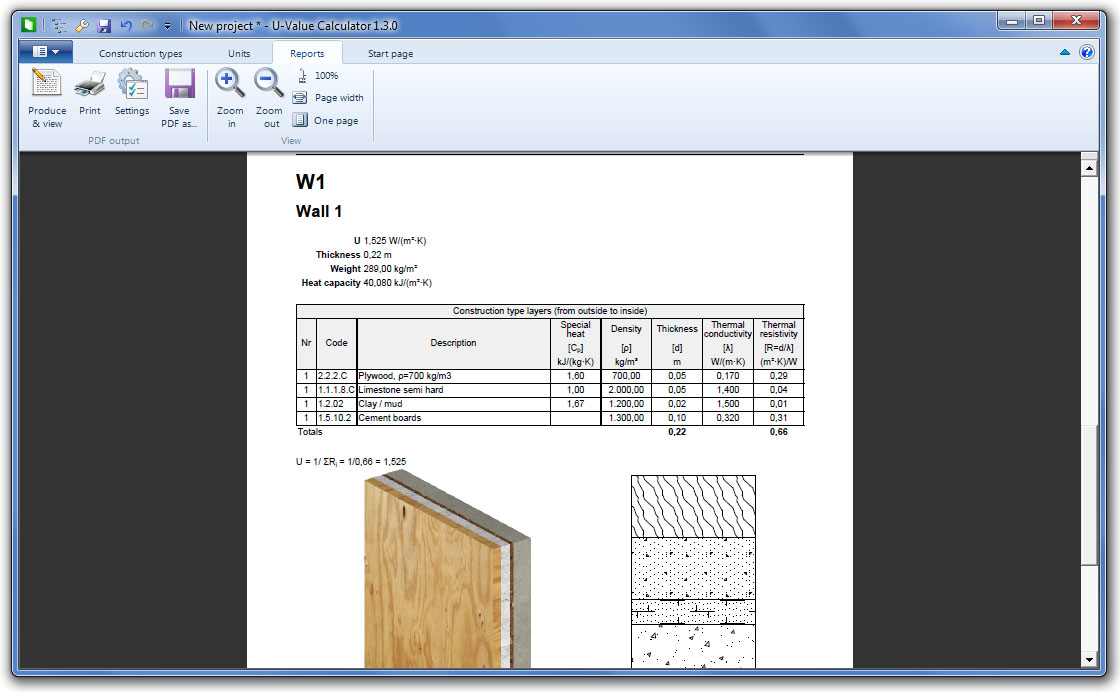Print the report

[90, 96]
